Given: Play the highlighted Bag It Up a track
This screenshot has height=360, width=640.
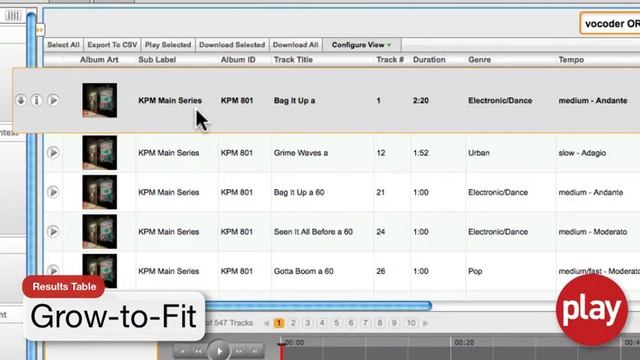Looking at the screenshot, I should (x=53, y=100).
